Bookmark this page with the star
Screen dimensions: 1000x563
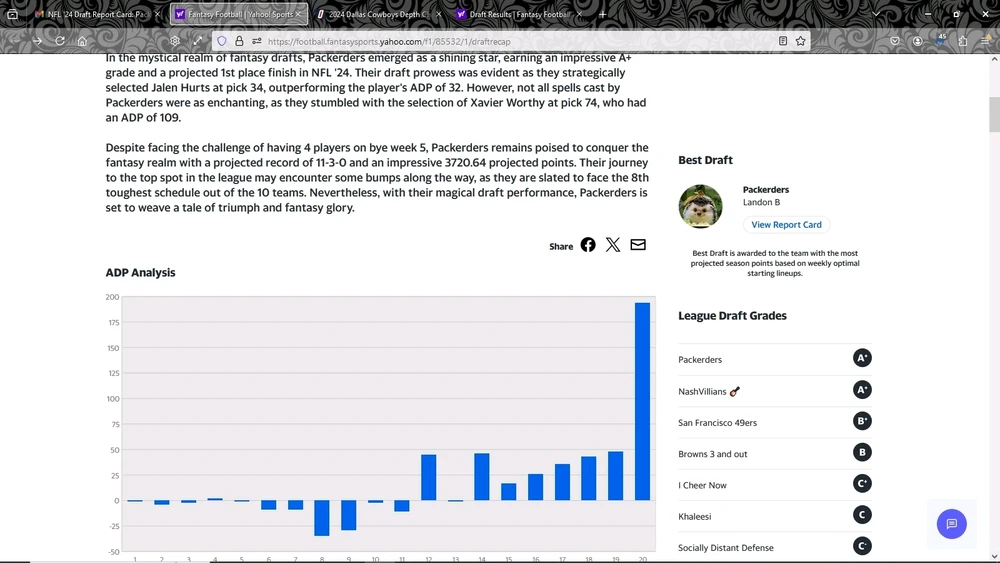(800, 41)
